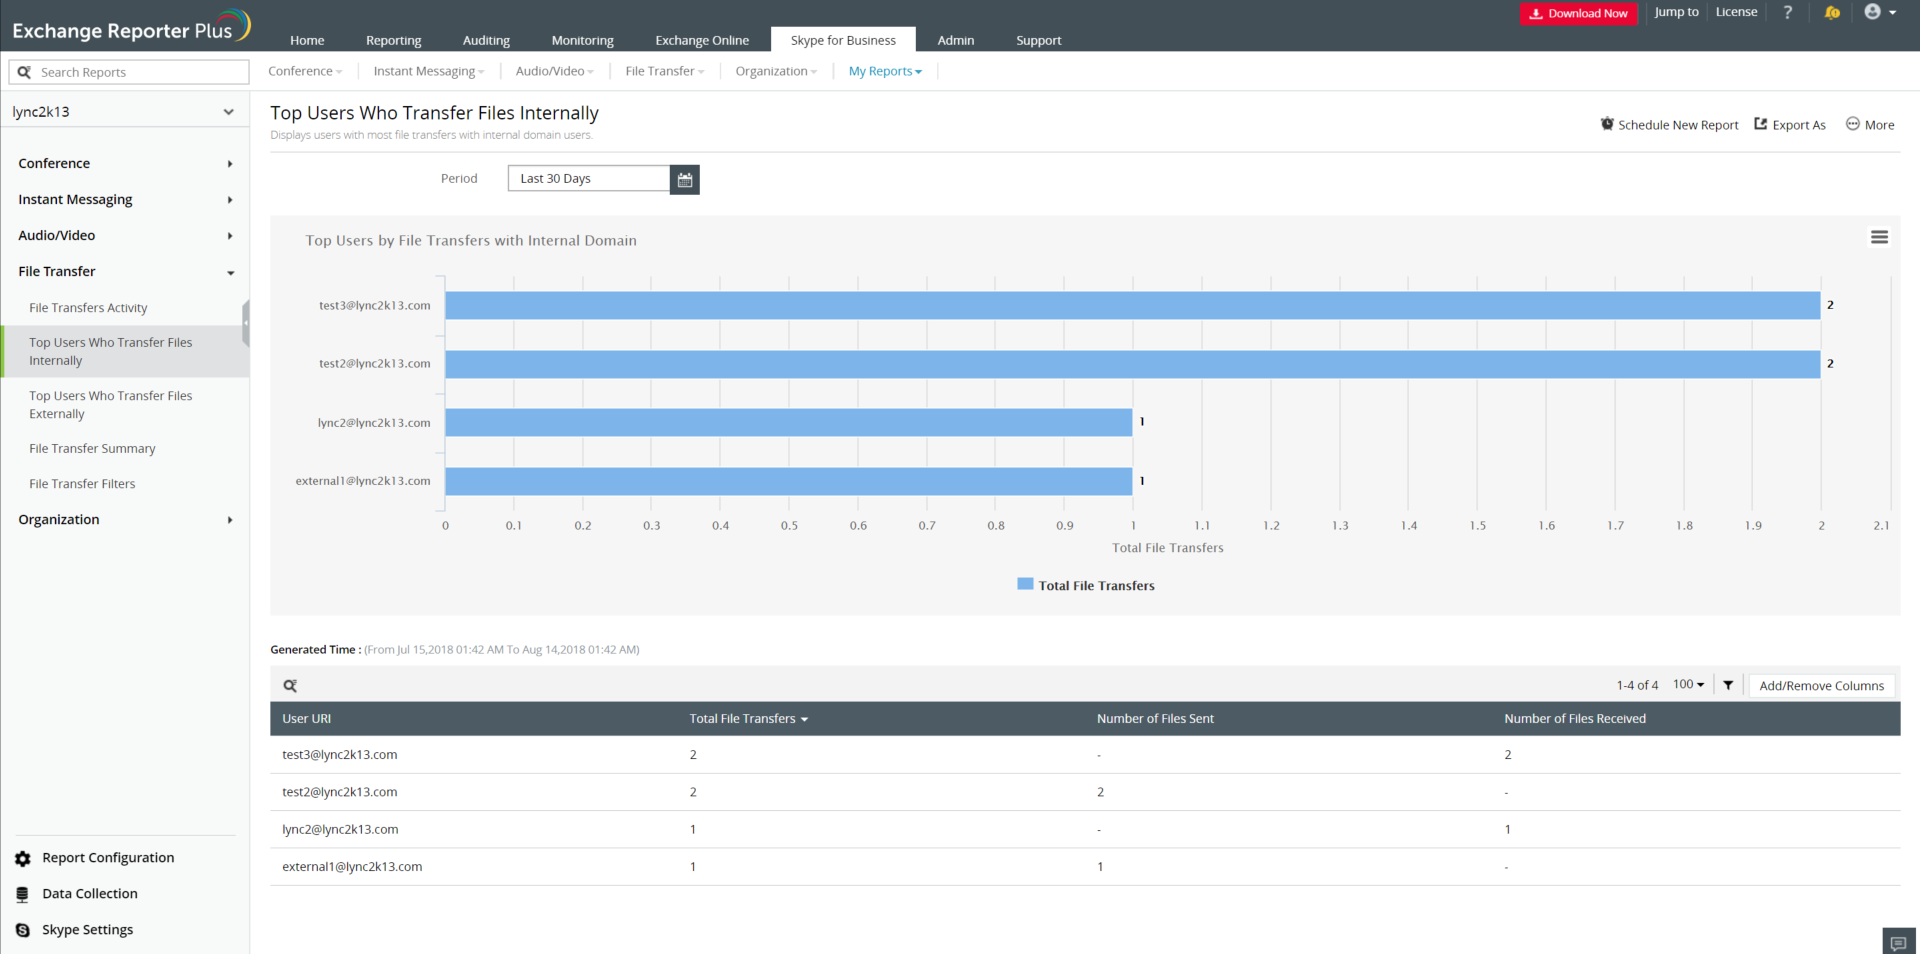Open the 100 rows-per-page dropdown
The image size is (1920, 954).
point(1688,685)
